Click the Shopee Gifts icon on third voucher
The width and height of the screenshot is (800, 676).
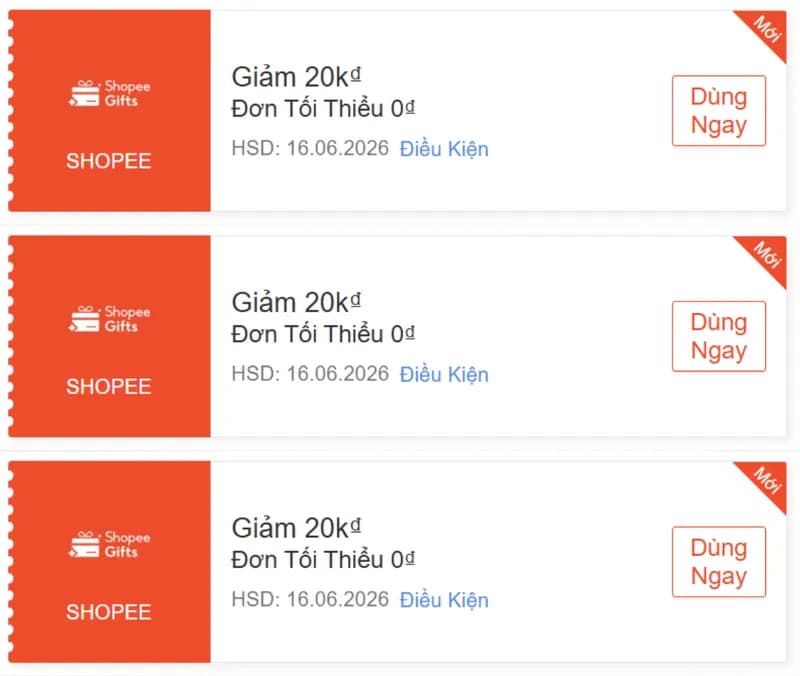pos(108,545)
